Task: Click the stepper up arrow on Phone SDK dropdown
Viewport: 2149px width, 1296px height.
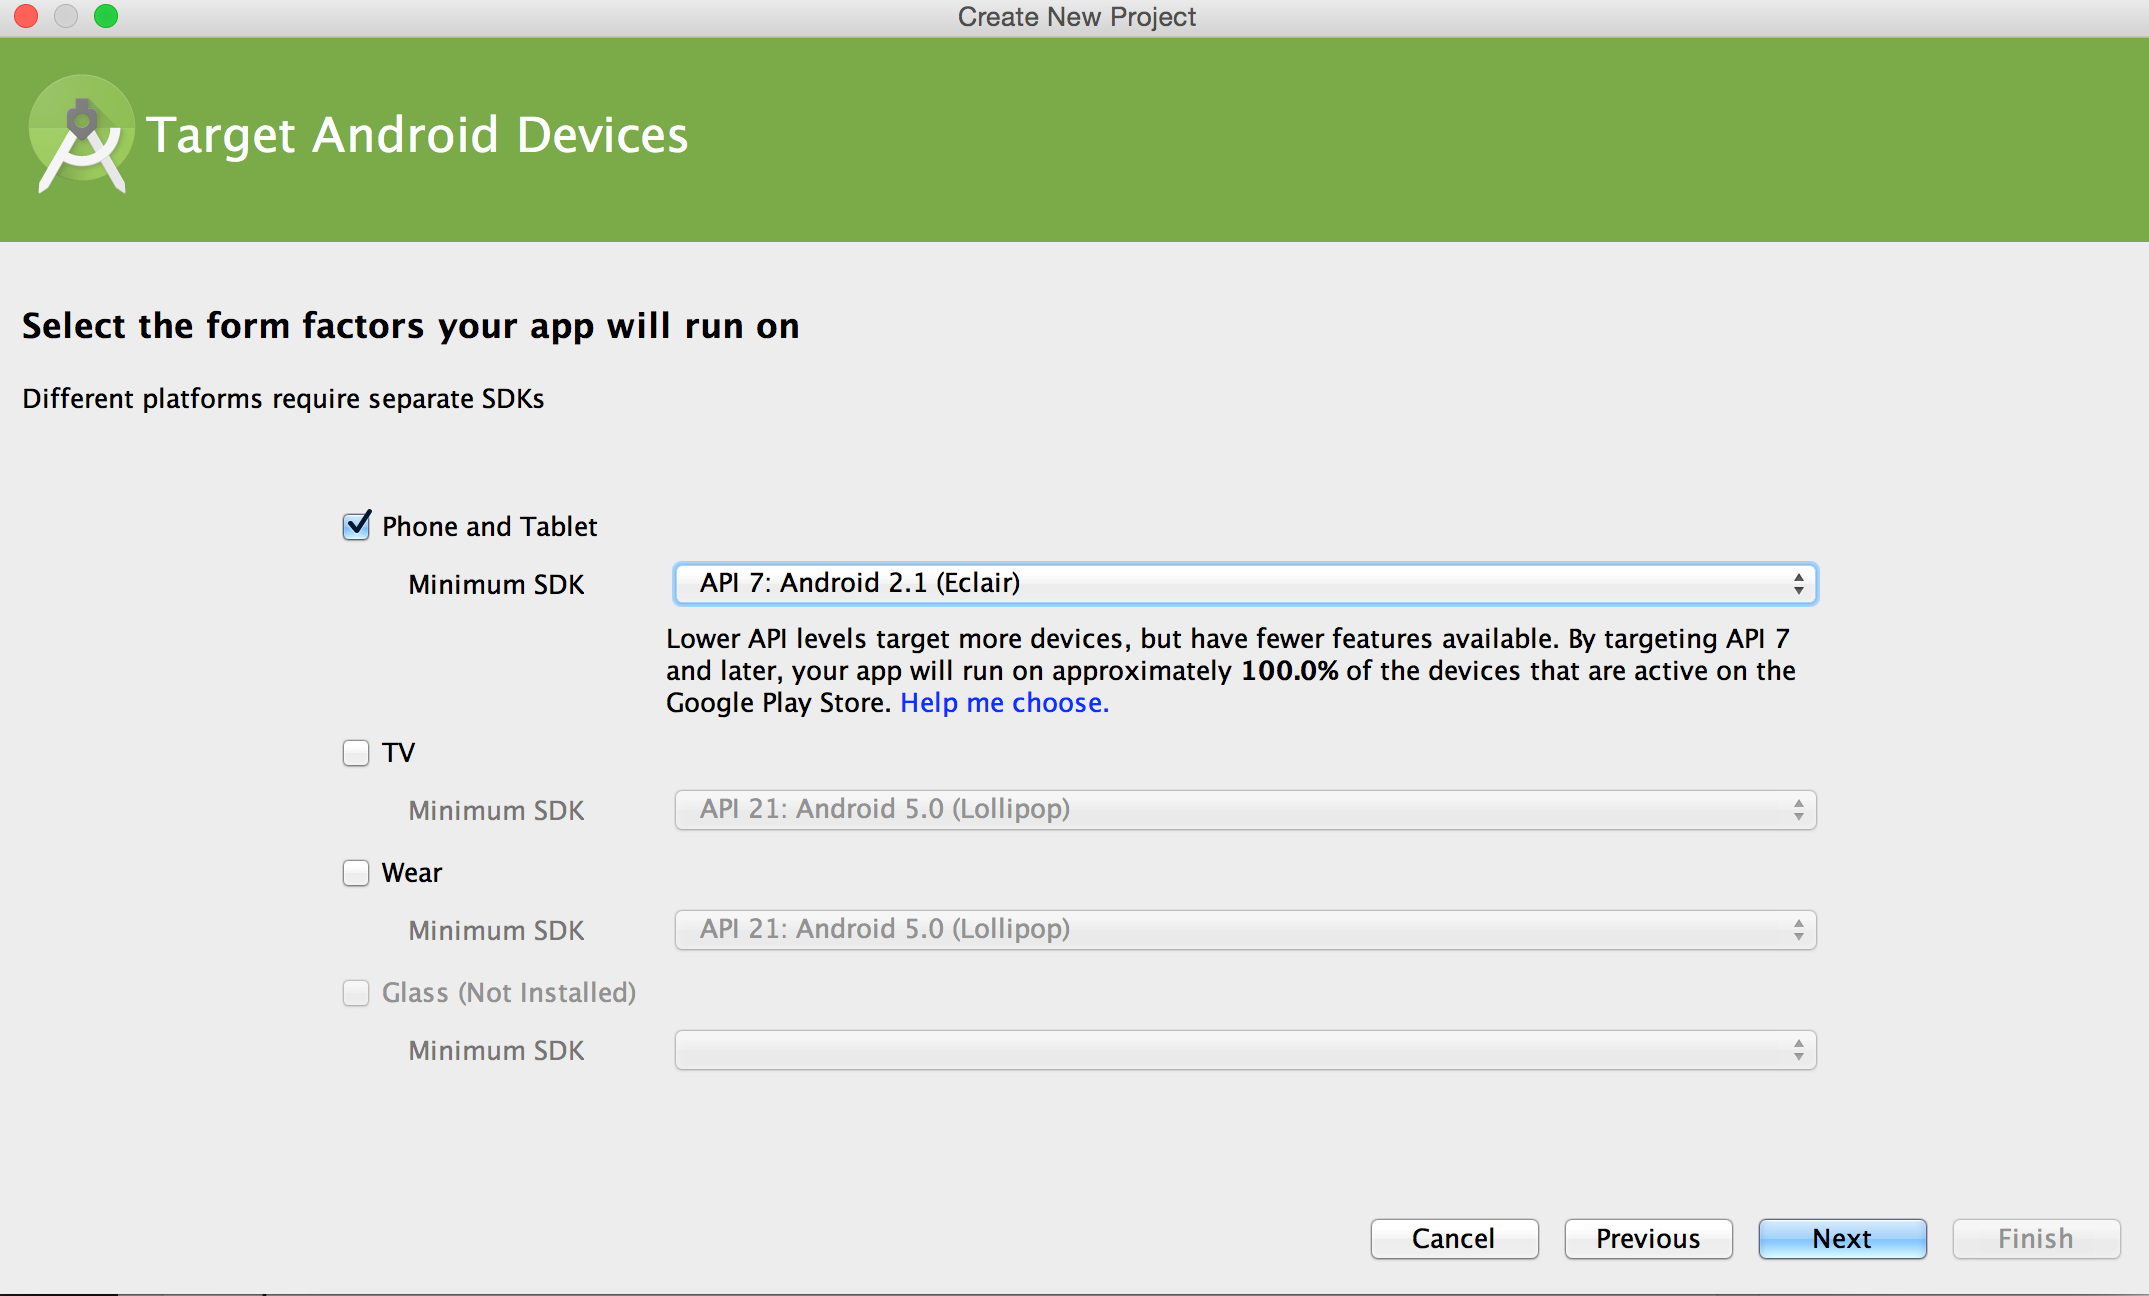Action: [x=1799, y=577]
